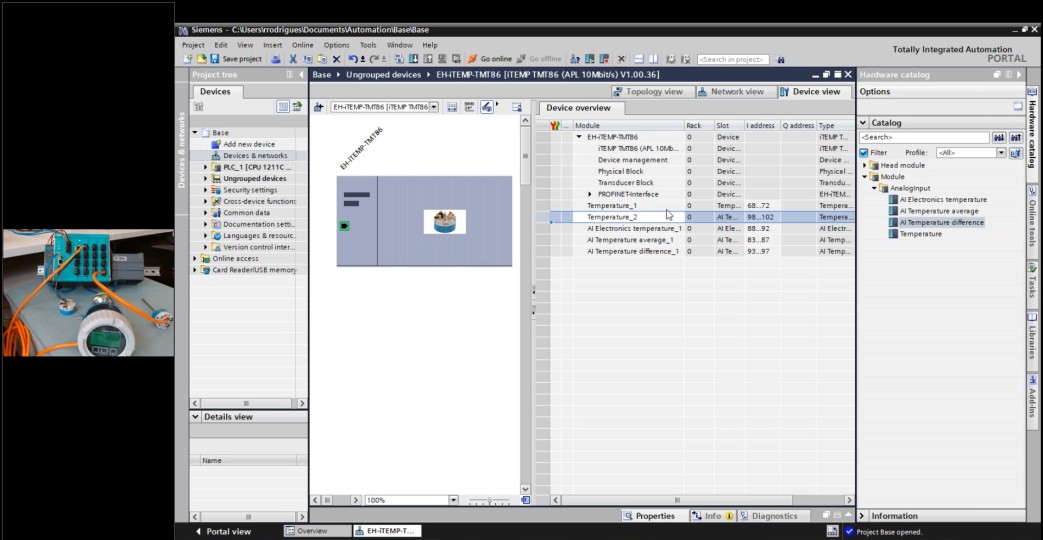
Task: Expand the PLC_1 node in the project tree
Action: coord(206,167)
